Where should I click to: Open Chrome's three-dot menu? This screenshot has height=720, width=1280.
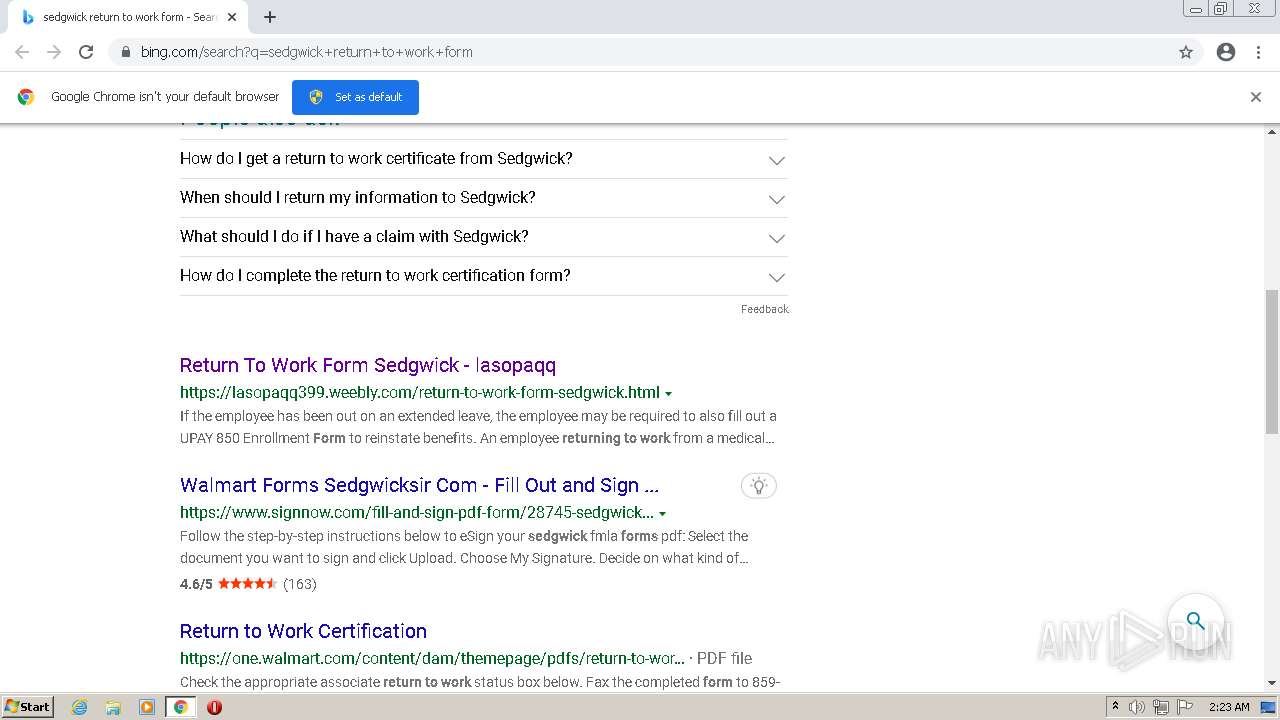1259,52
